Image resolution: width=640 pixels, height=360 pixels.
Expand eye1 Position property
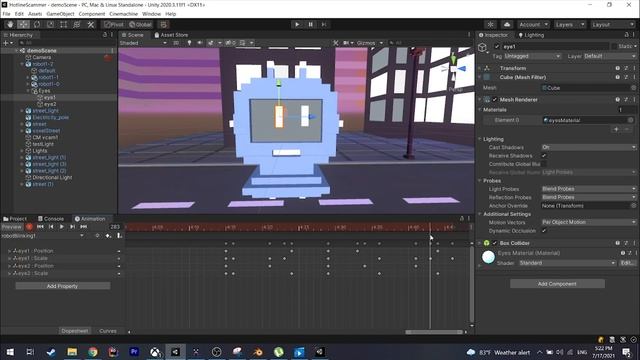pos(10,251)
